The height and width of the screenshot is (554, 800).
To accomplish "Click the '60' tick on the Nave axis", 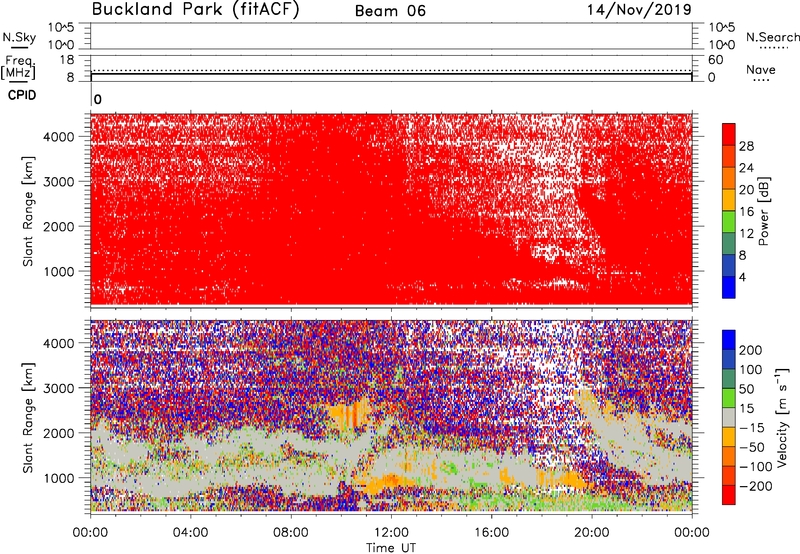I will [x=716, y=60].
